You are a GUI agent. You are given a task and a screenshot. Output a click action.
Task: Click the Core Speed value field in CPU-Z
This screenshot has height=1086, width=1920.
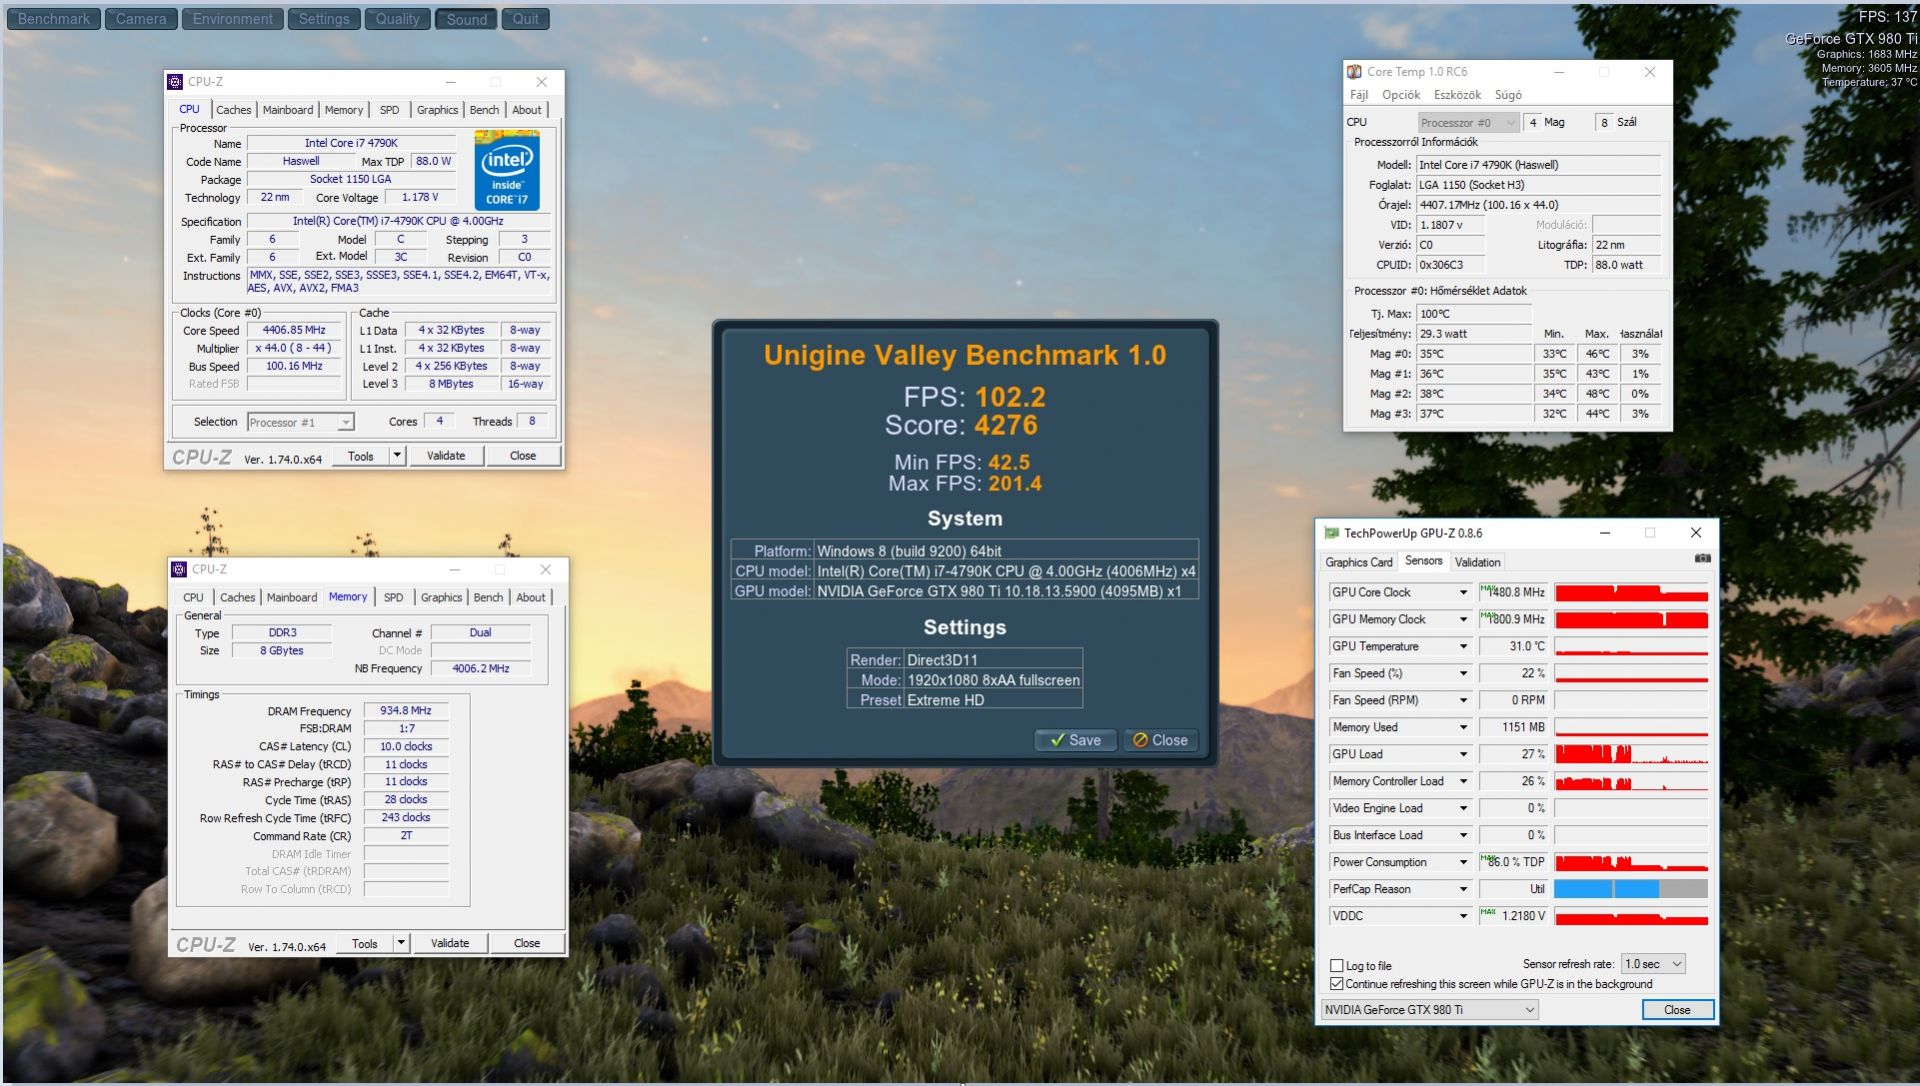(294, 330)
